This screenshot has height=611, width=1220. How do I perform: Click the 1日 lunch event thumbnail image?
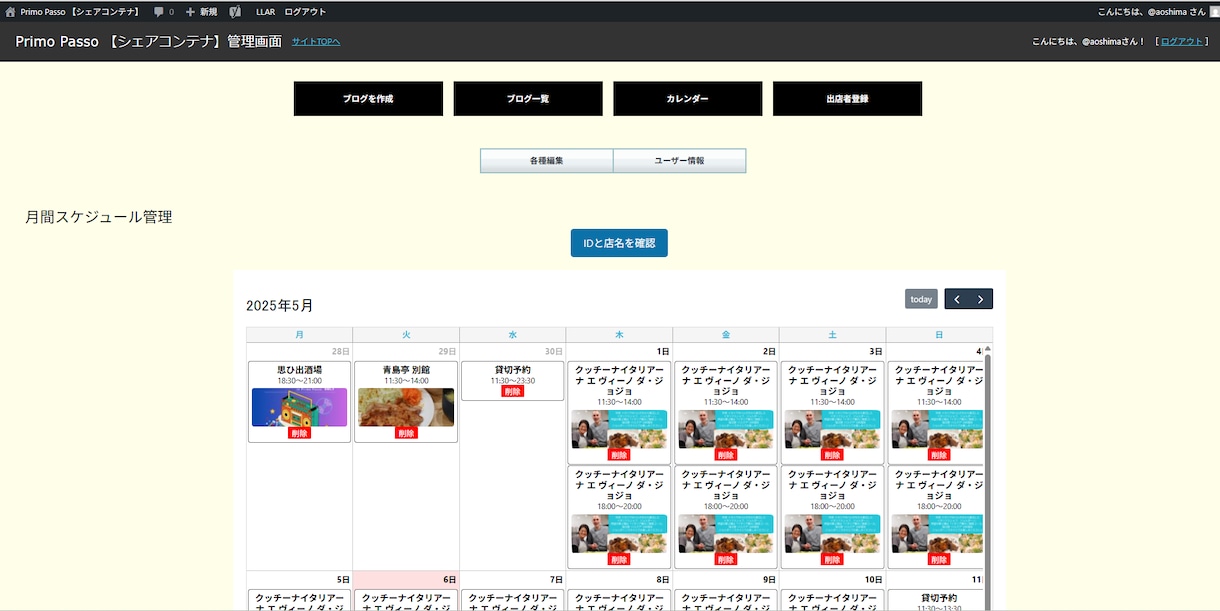pos(619,429)
